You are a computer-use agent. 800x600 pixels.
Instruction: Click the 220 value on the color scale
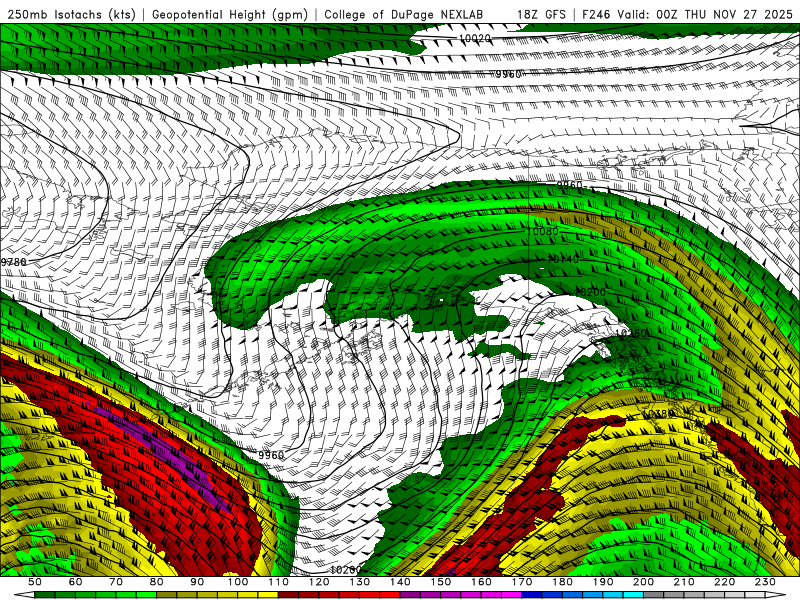(724, 582)
